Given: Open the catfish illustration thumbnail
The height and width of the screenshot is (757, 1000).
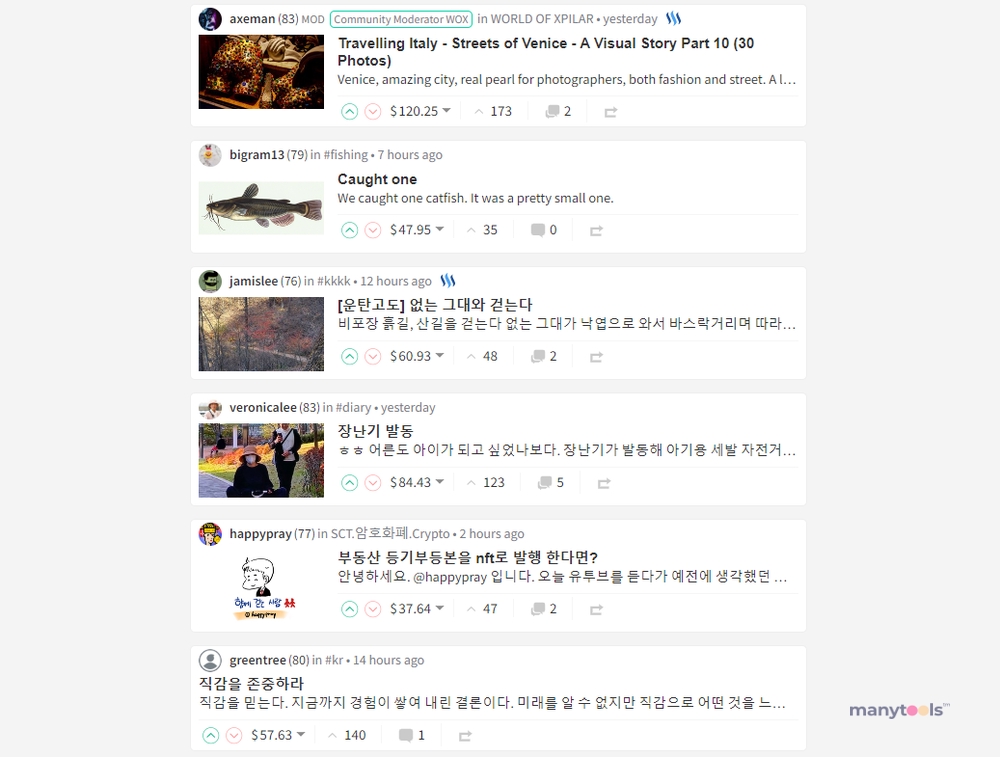Looking at the screenshot, I should pos(261,208).
